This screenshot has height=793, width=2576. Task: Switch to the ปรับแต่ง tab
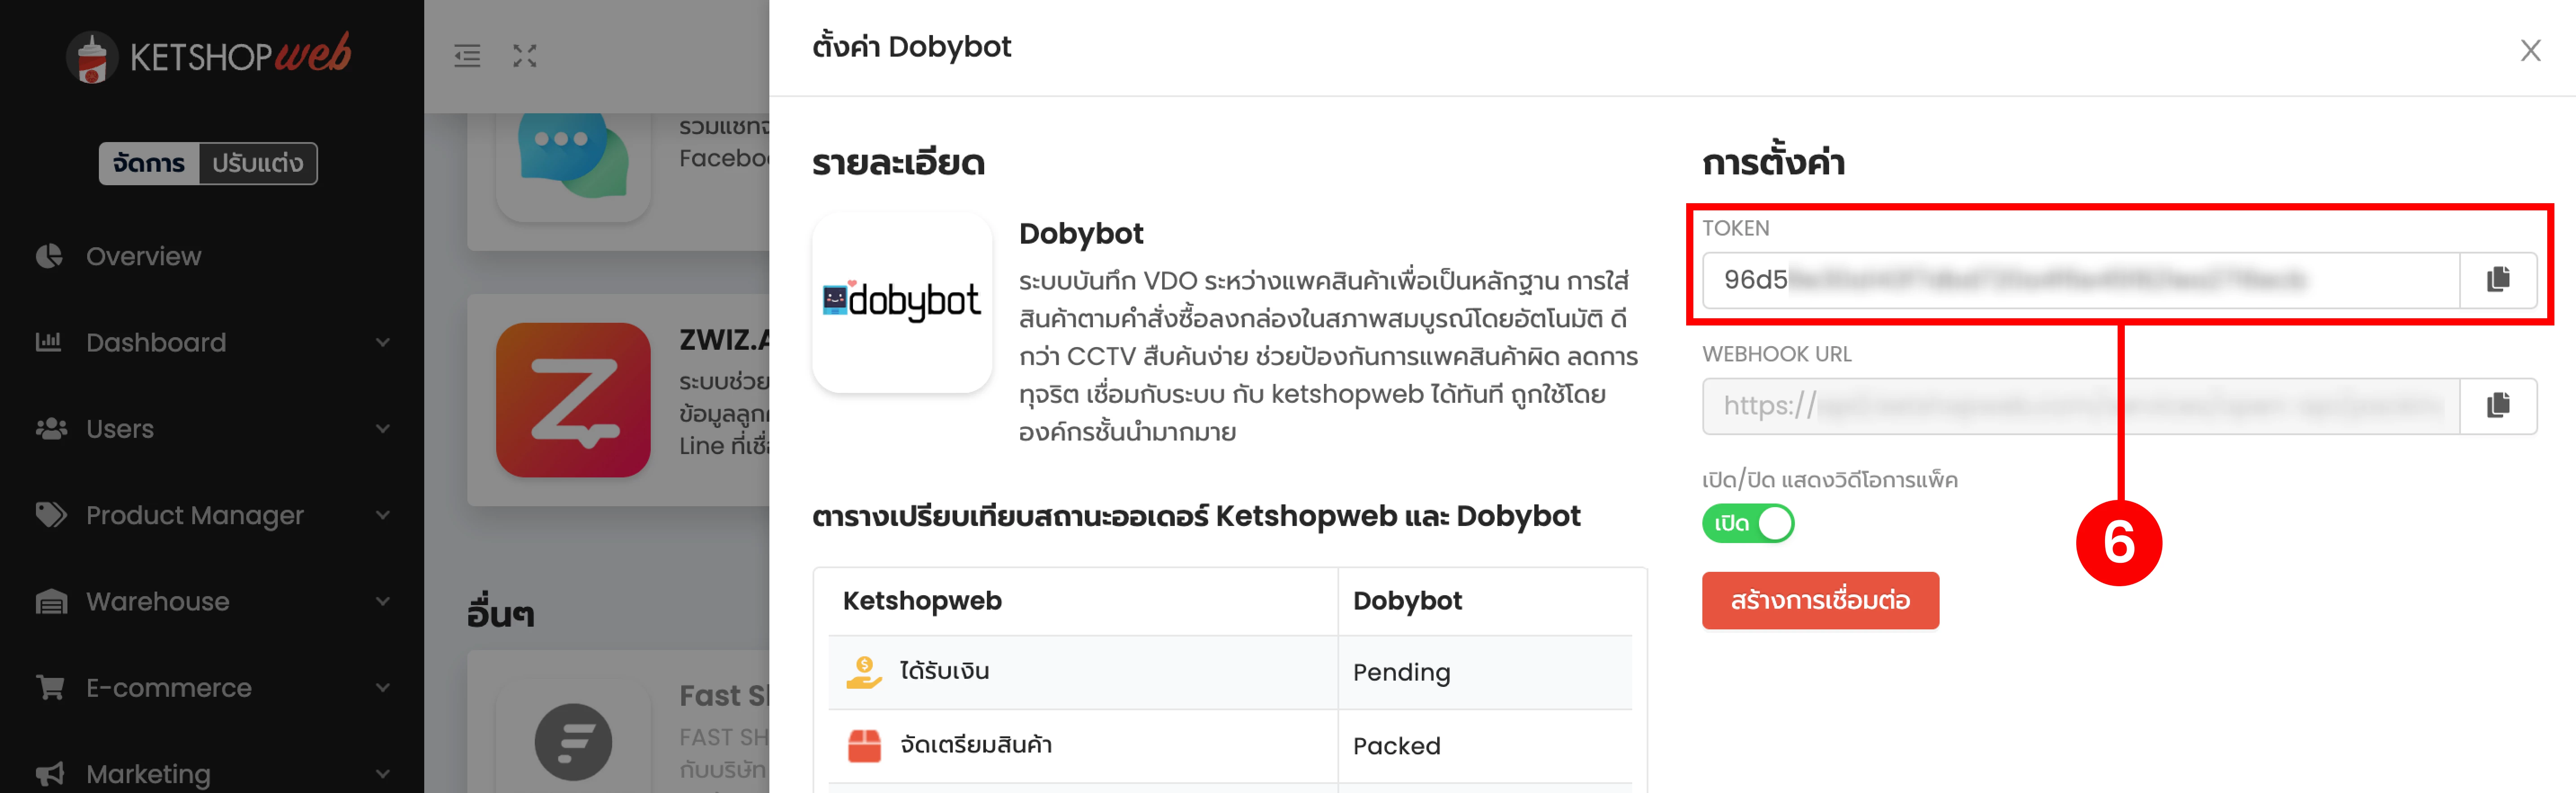258,163
